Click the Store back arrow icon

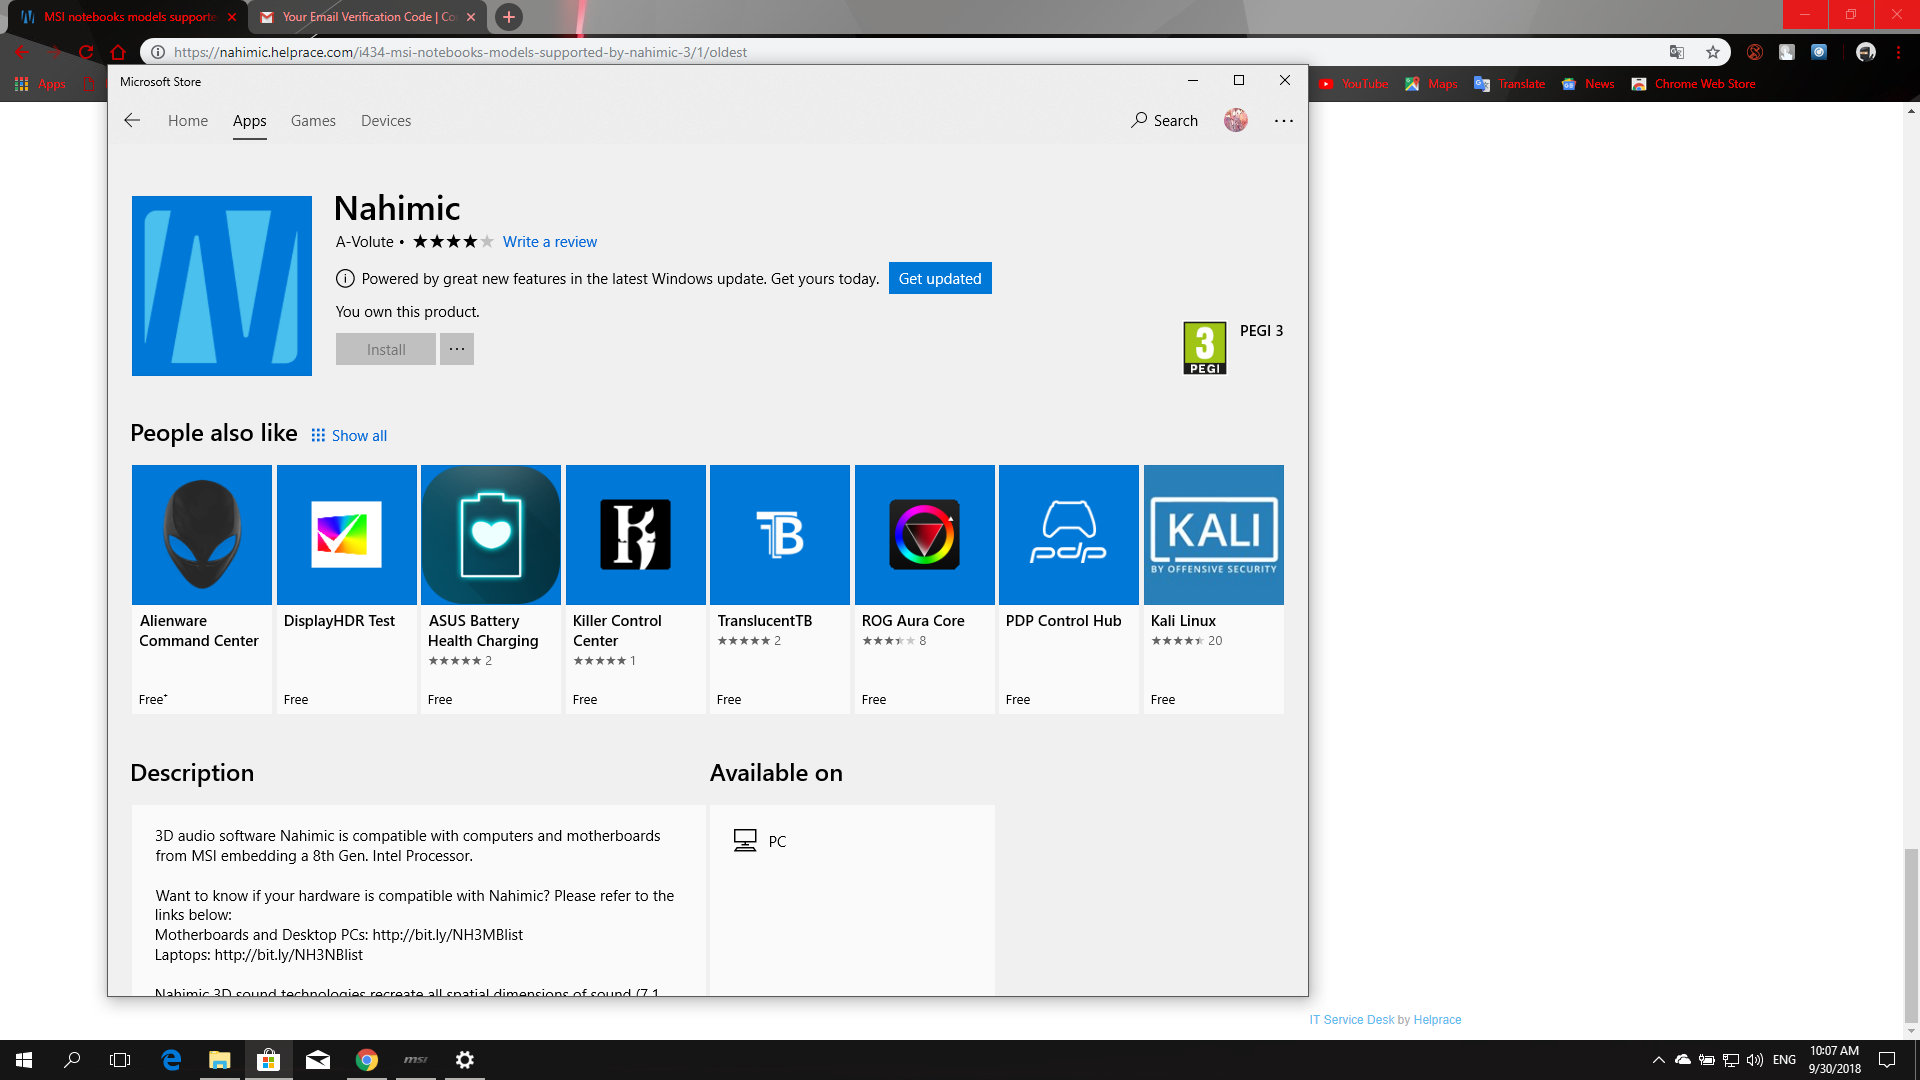click(x=132, y=120)
